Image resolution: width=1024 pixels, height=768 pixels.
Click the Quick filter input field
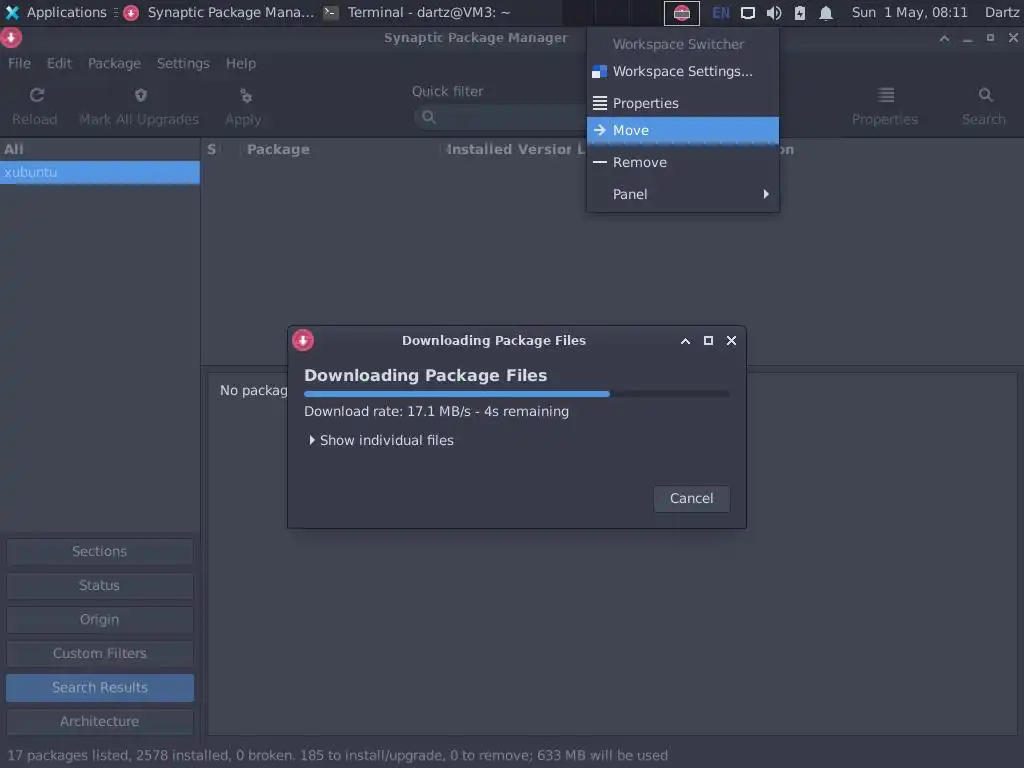(x=502, y=117)
